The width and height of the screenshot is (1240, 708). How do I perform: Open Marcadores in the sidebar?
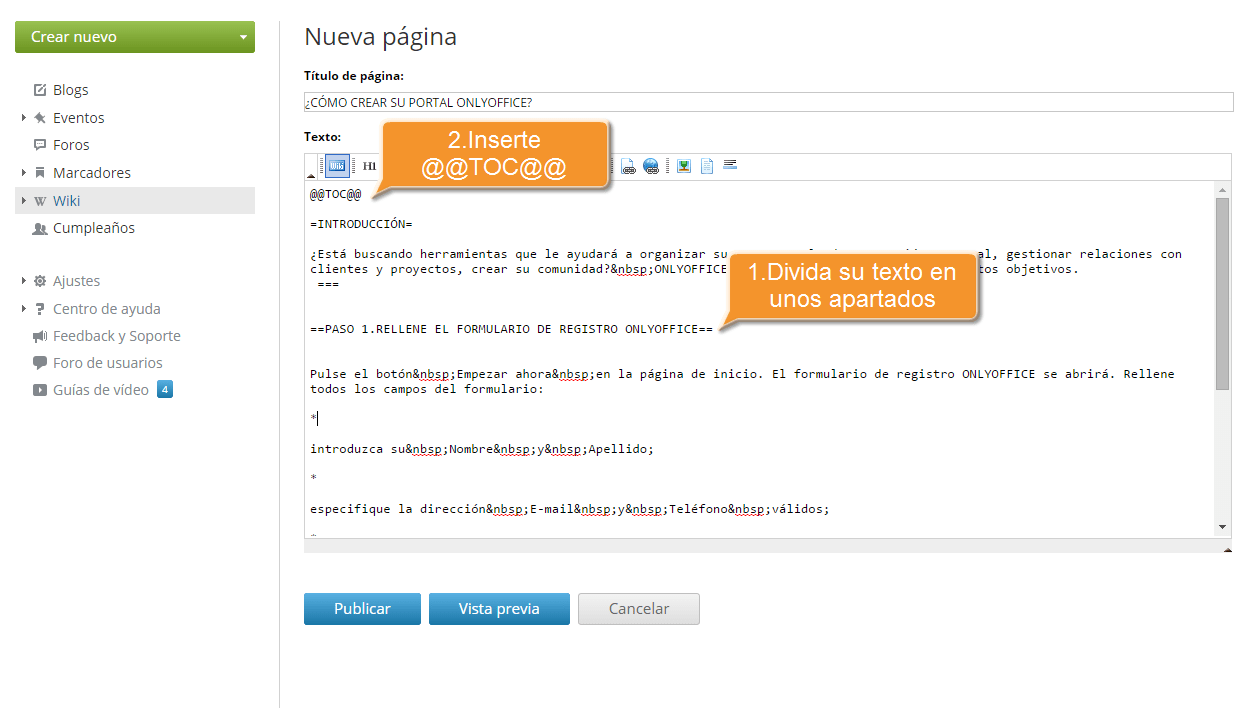click(x=92, y=173)
